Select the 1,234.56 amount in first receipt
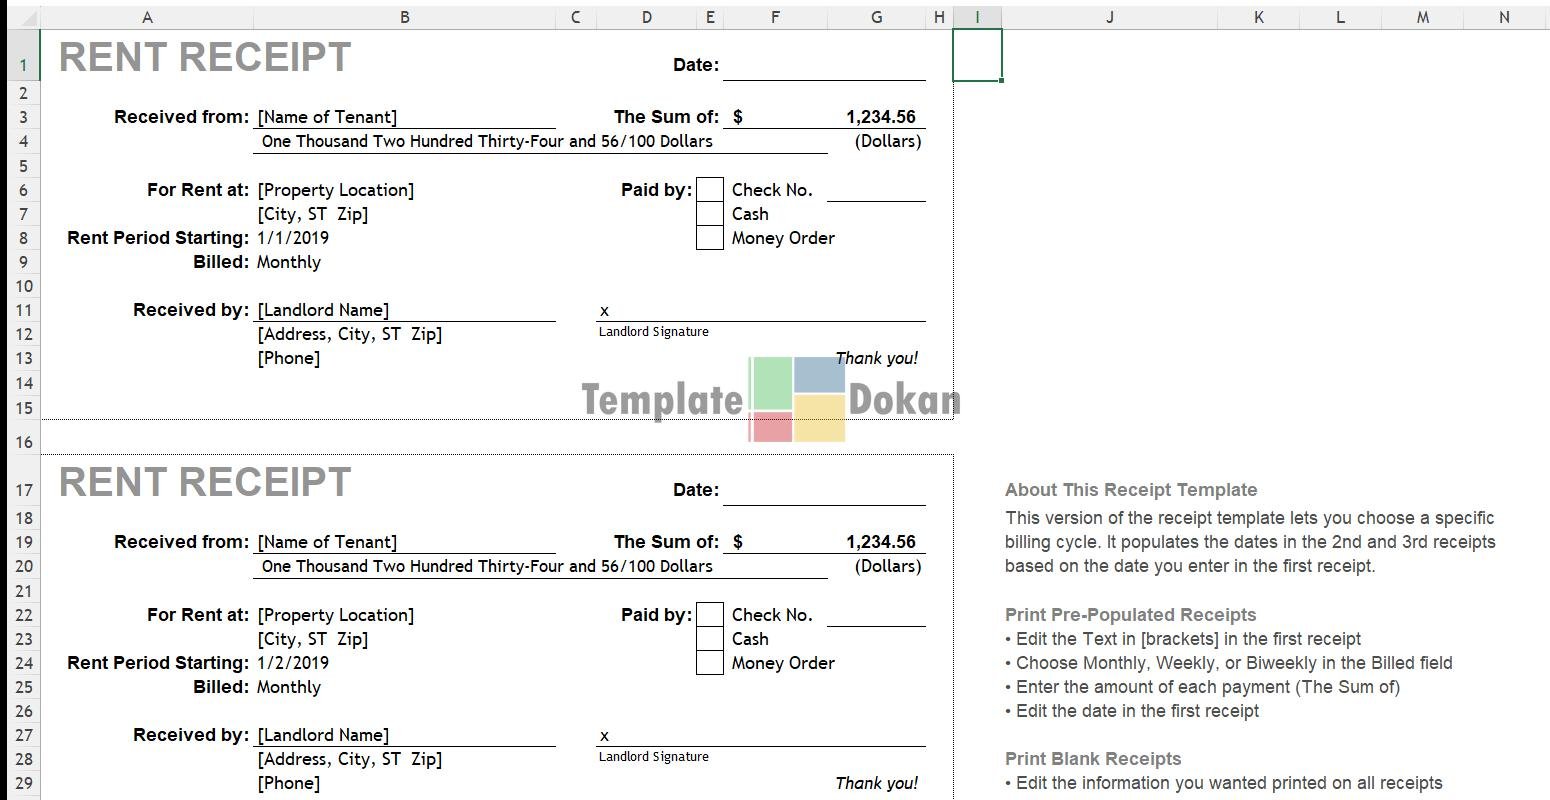 click(880, 117)
